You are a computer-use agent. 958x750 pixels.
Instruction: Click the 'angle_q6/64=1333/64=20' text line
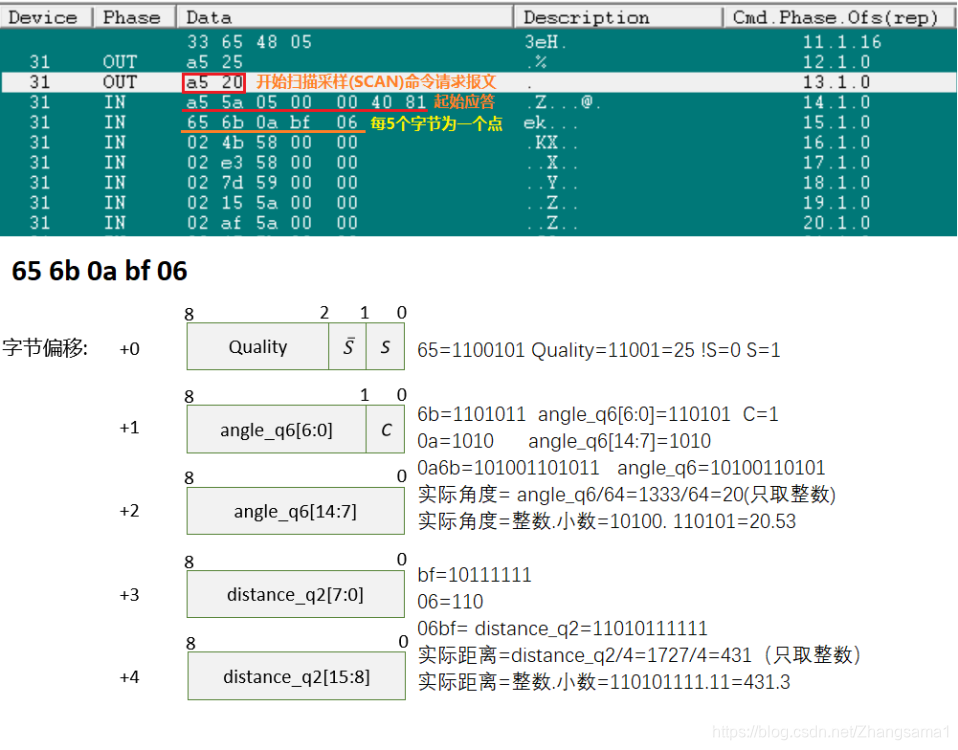(627, 495)
